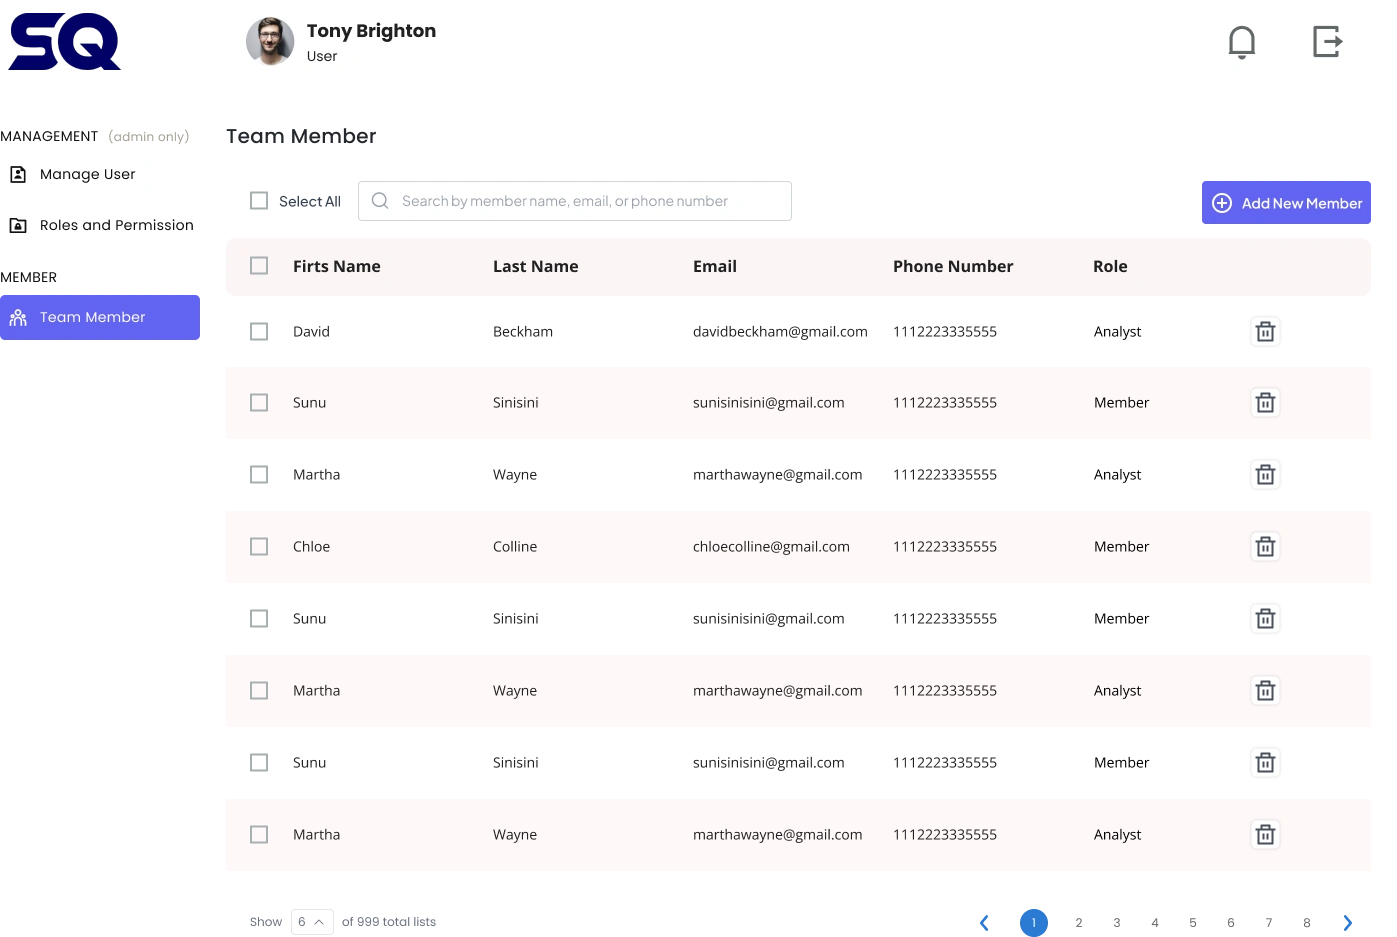
Task: Jump to page 5
Action: pyautogui.click(x=1193, y=923)
